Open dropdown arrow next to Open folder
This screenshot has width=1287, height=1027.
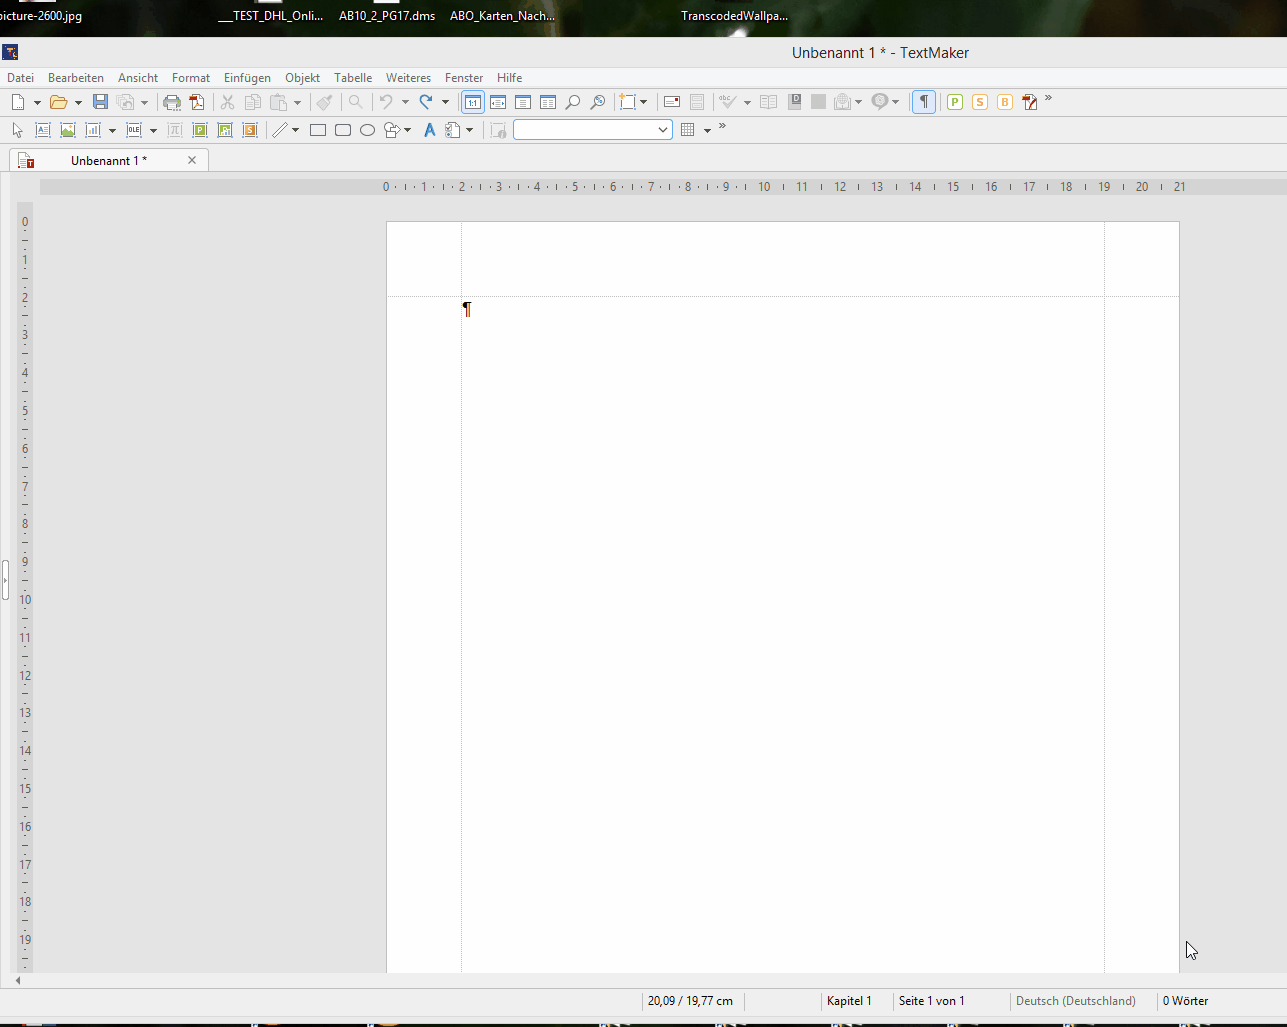tap(78, 102)
